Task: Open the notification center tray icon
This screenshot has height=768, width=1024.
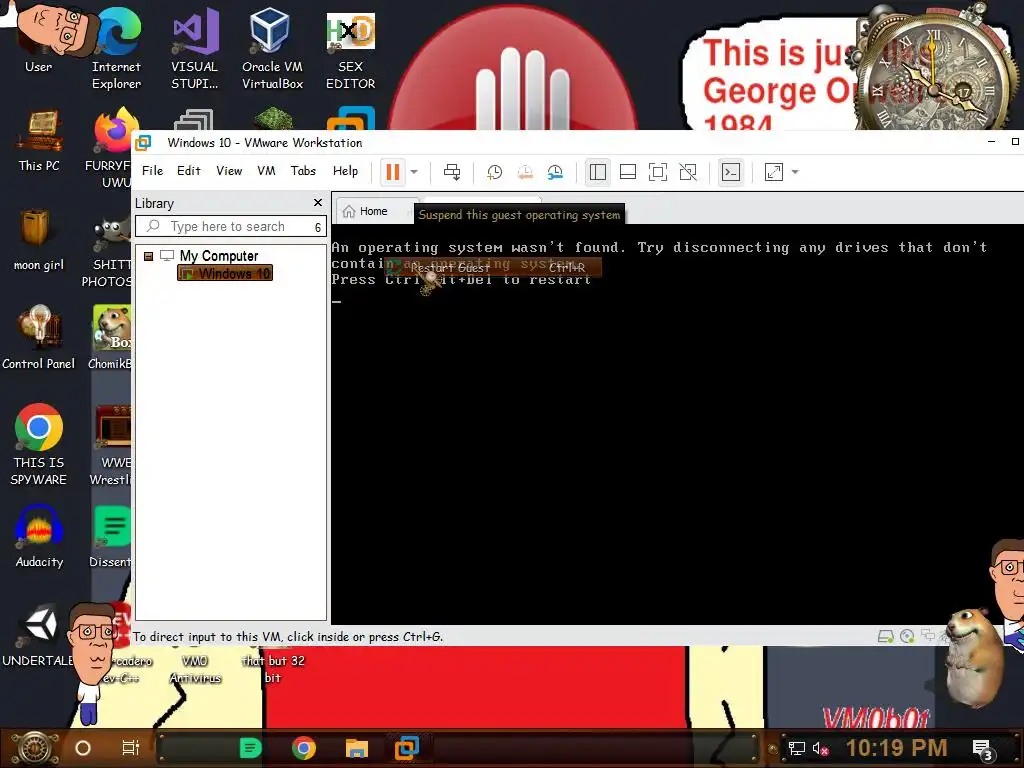Action: click(x=984, y=750)
